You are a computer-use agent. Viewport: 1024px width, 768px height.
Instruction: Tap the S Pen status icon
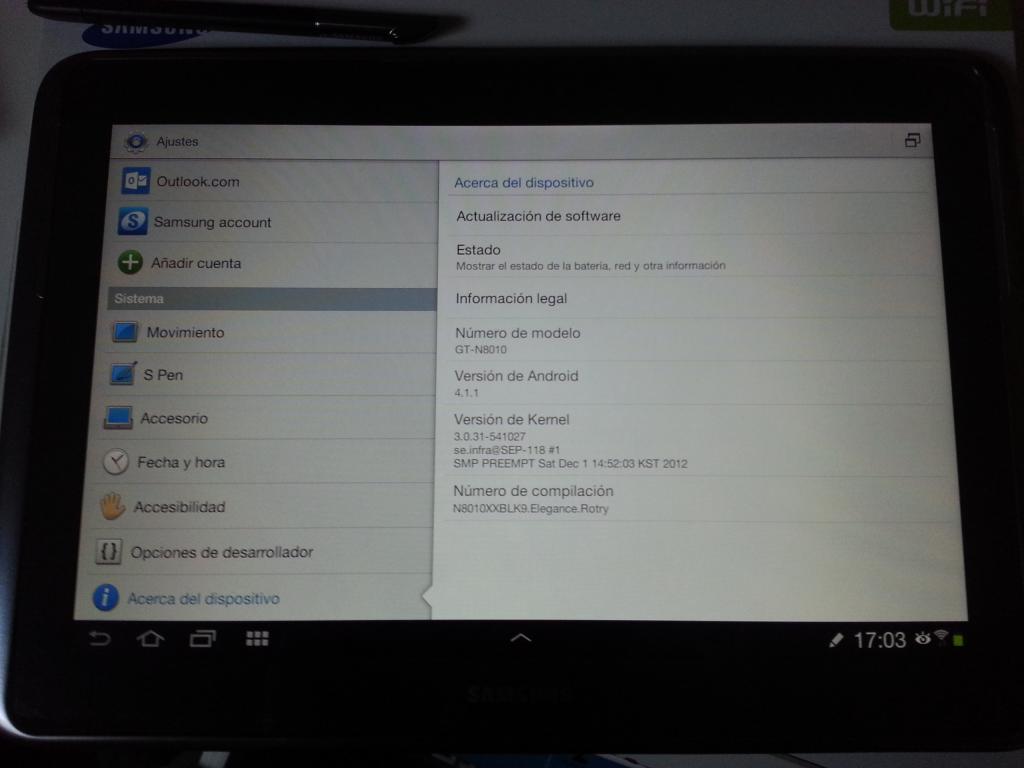(x=836, y=640)
